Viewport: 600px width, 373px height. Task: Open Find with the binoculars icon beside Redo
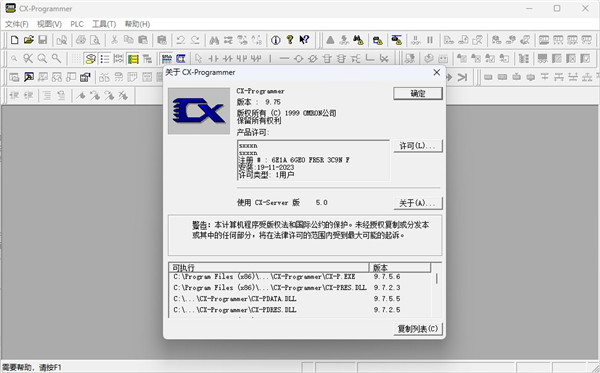click(214, 40)
